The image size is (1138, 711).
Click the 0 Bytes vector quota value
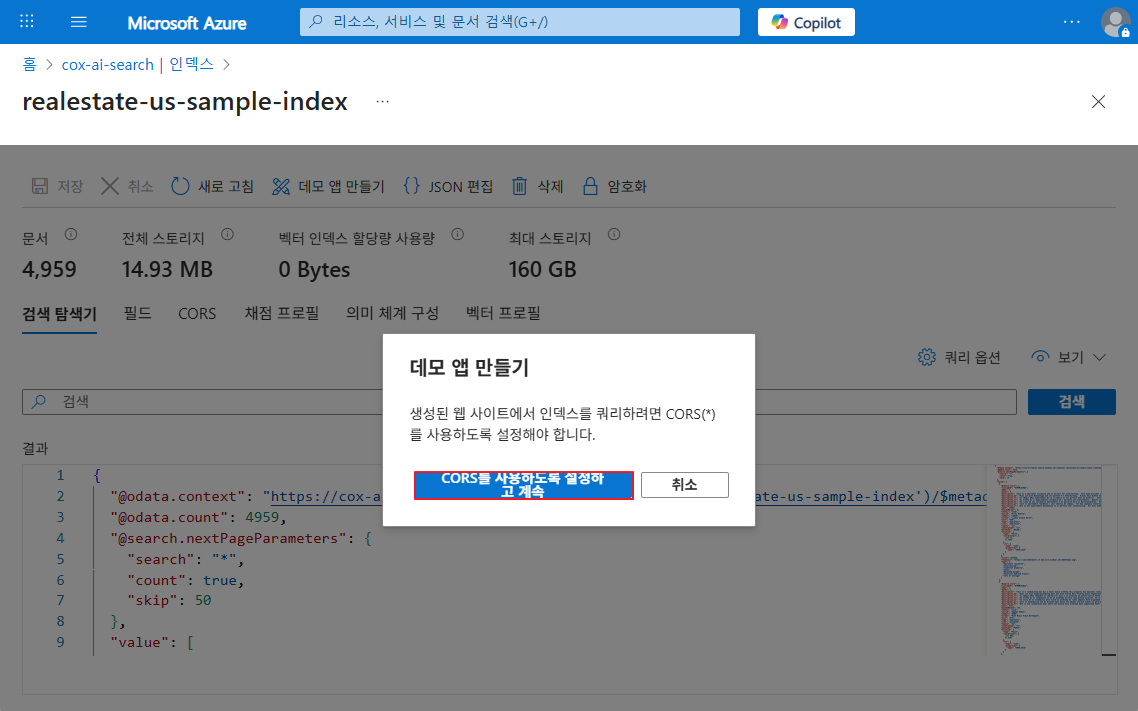(314, 270)
